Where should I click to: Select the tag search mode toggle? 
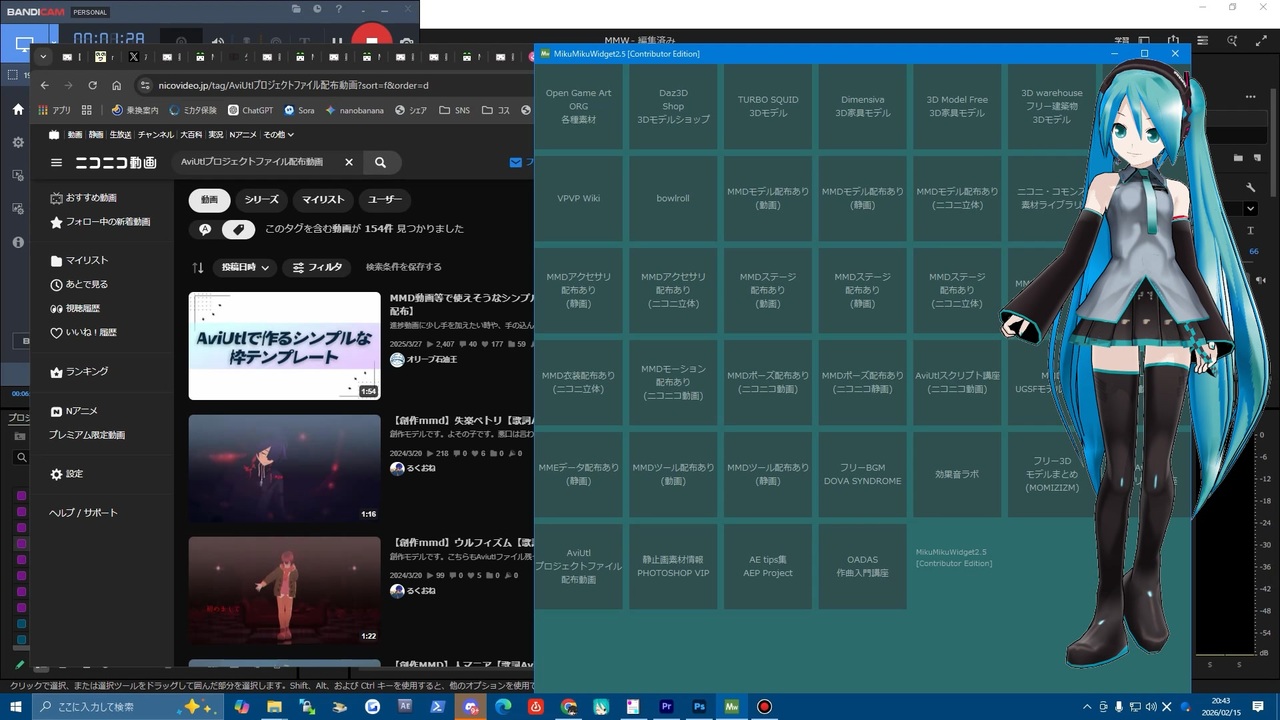click(238, 229)
